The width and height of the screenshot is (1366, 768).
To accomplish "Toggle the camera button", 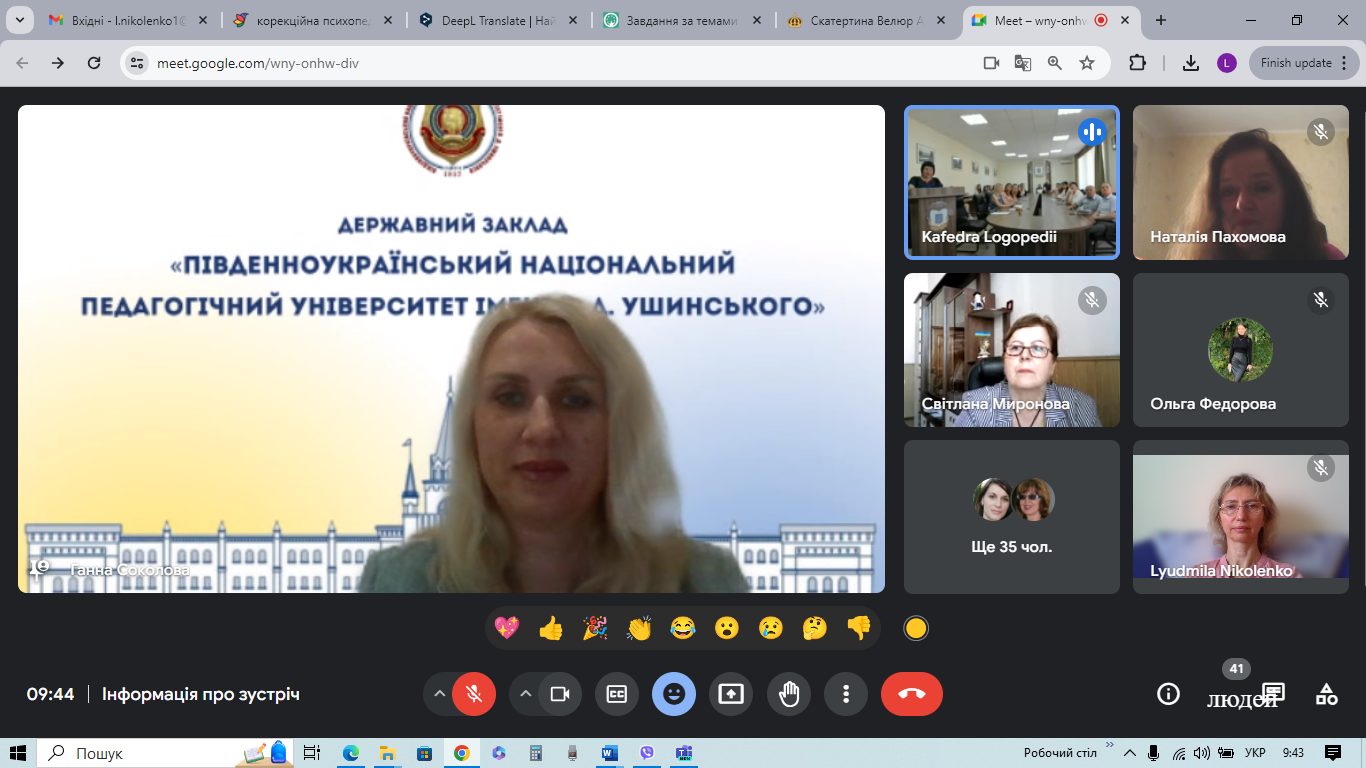I will 560,694.
